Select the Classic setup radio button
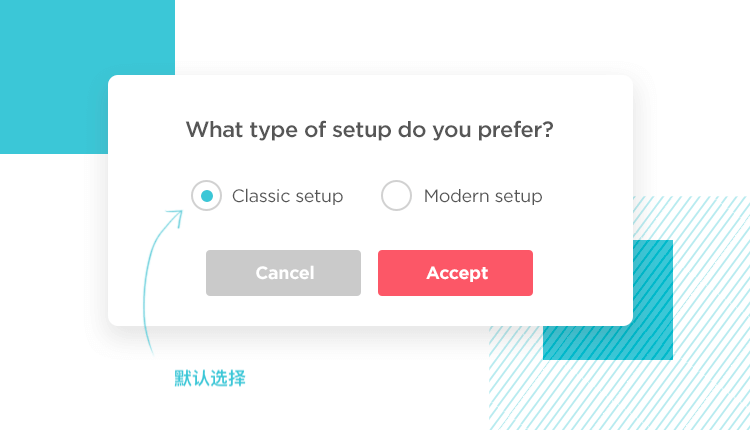This screenshot has height=430, width=750. tap(206, 196)
